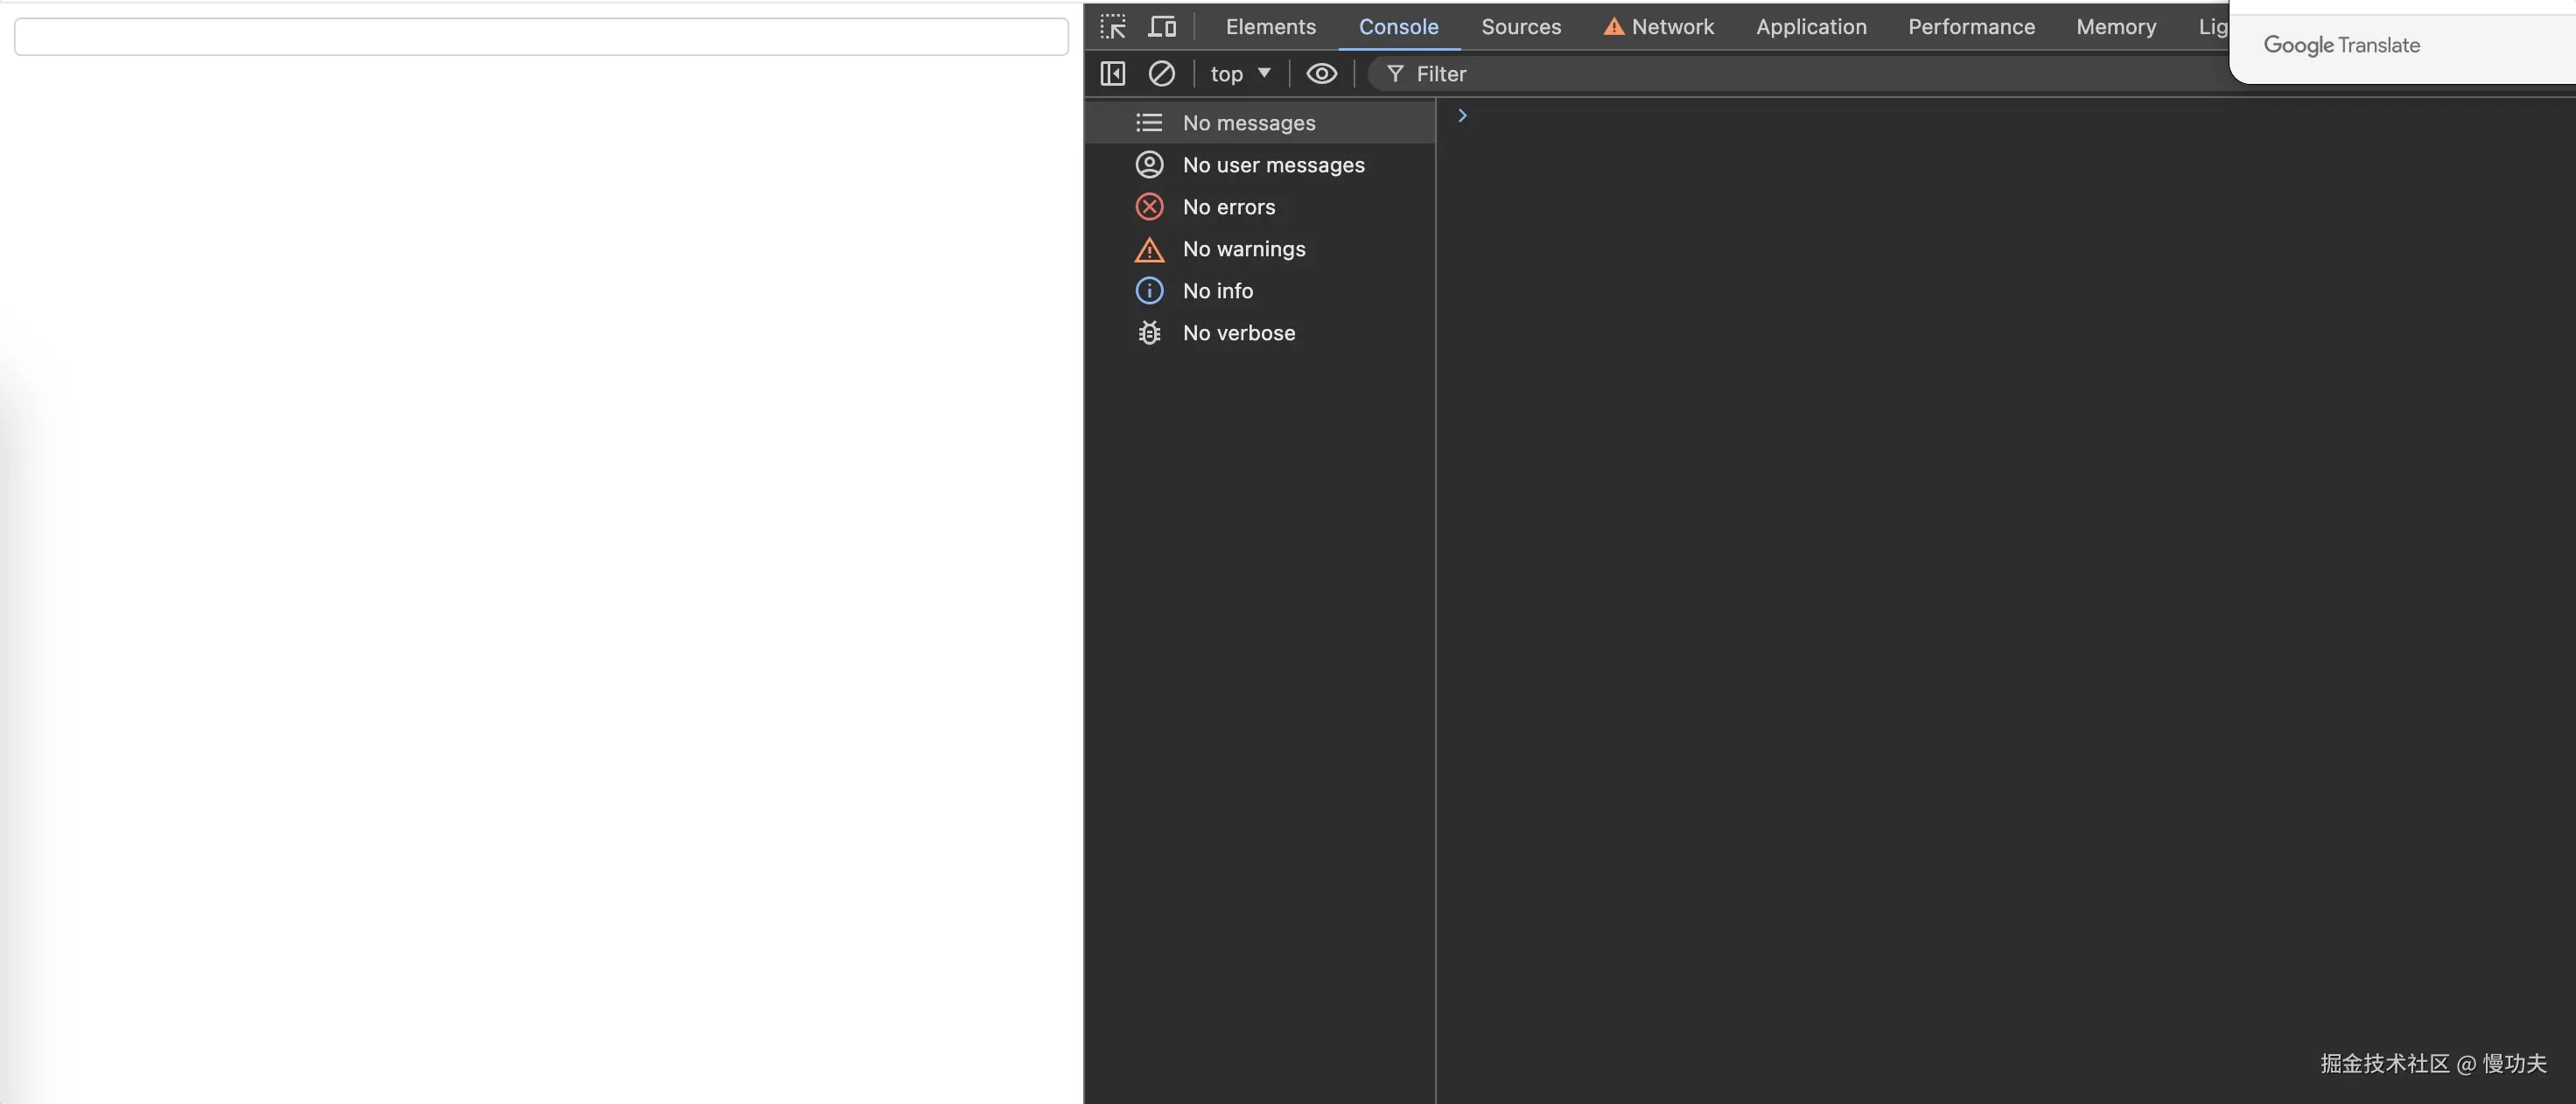Clear the console with the ban icon
This screenshot has width=2576, height=1104.
[x=1161, y=73]
